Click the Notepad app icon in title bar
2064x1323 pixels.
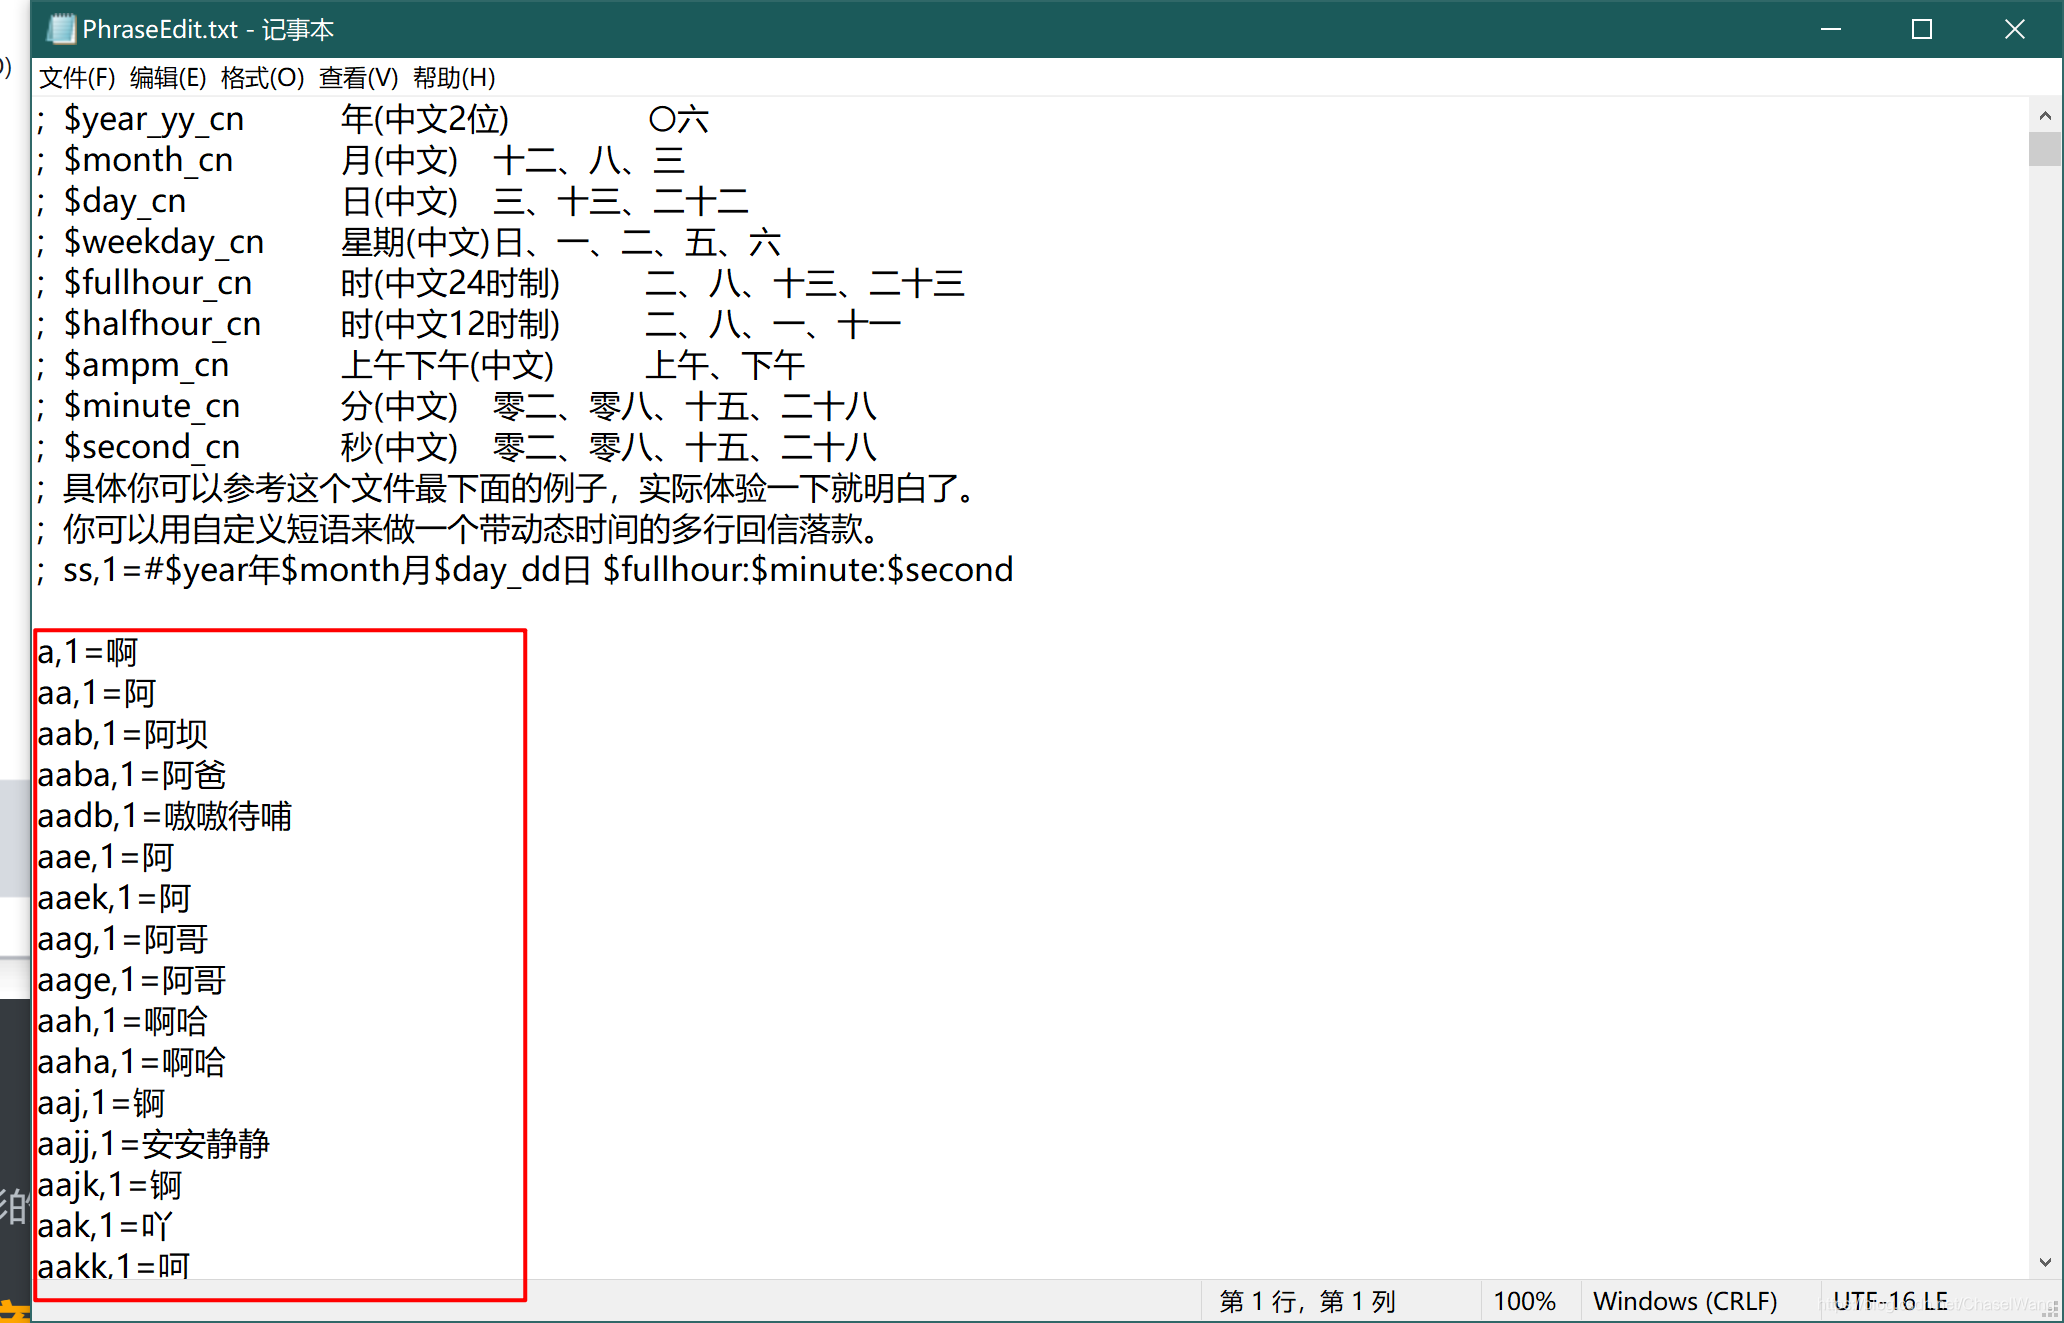(61, 29)
